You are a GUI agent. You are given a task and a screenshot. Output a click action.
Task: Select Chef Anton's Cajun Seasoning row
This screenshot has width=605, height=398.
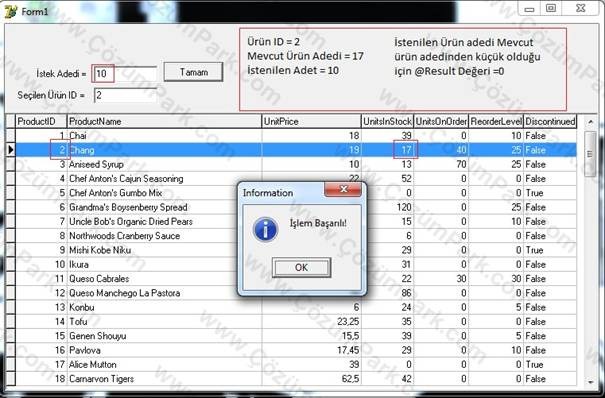(x=296, y=179)
